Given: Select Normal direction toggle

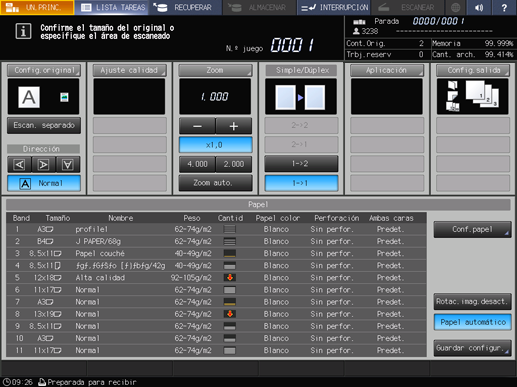Looking at the screenshot, I should pyautogui.click(x=44, y=183).
